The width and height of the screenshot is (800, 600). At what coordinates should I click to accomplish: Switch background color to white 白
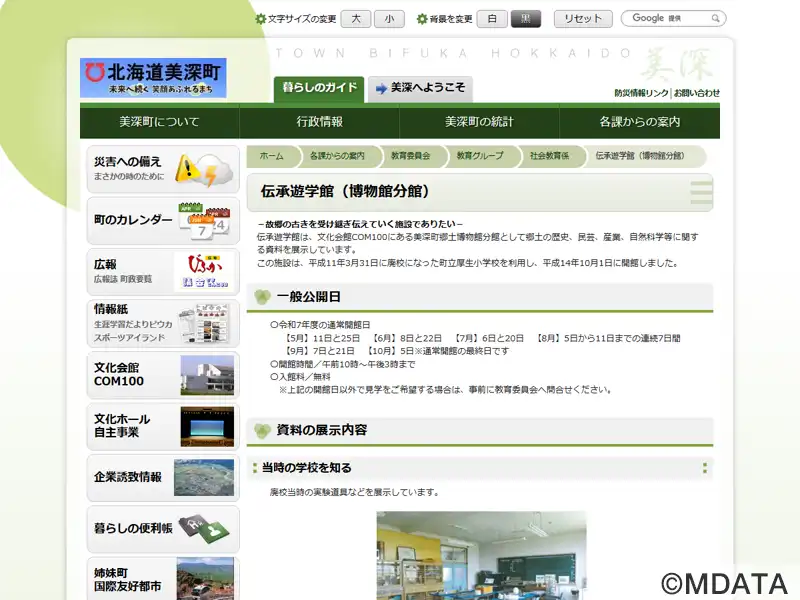pos(492,19)
